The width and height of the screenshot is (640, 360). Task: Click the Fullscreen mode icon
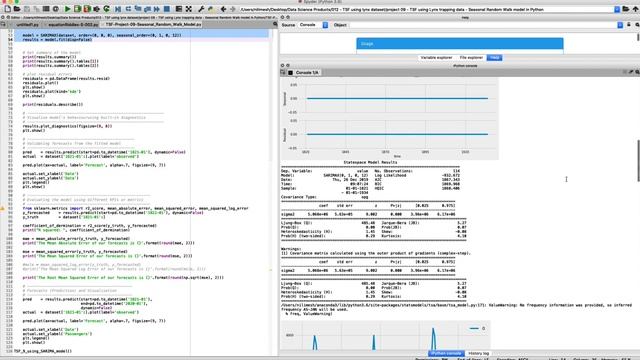tap(189, 9)
